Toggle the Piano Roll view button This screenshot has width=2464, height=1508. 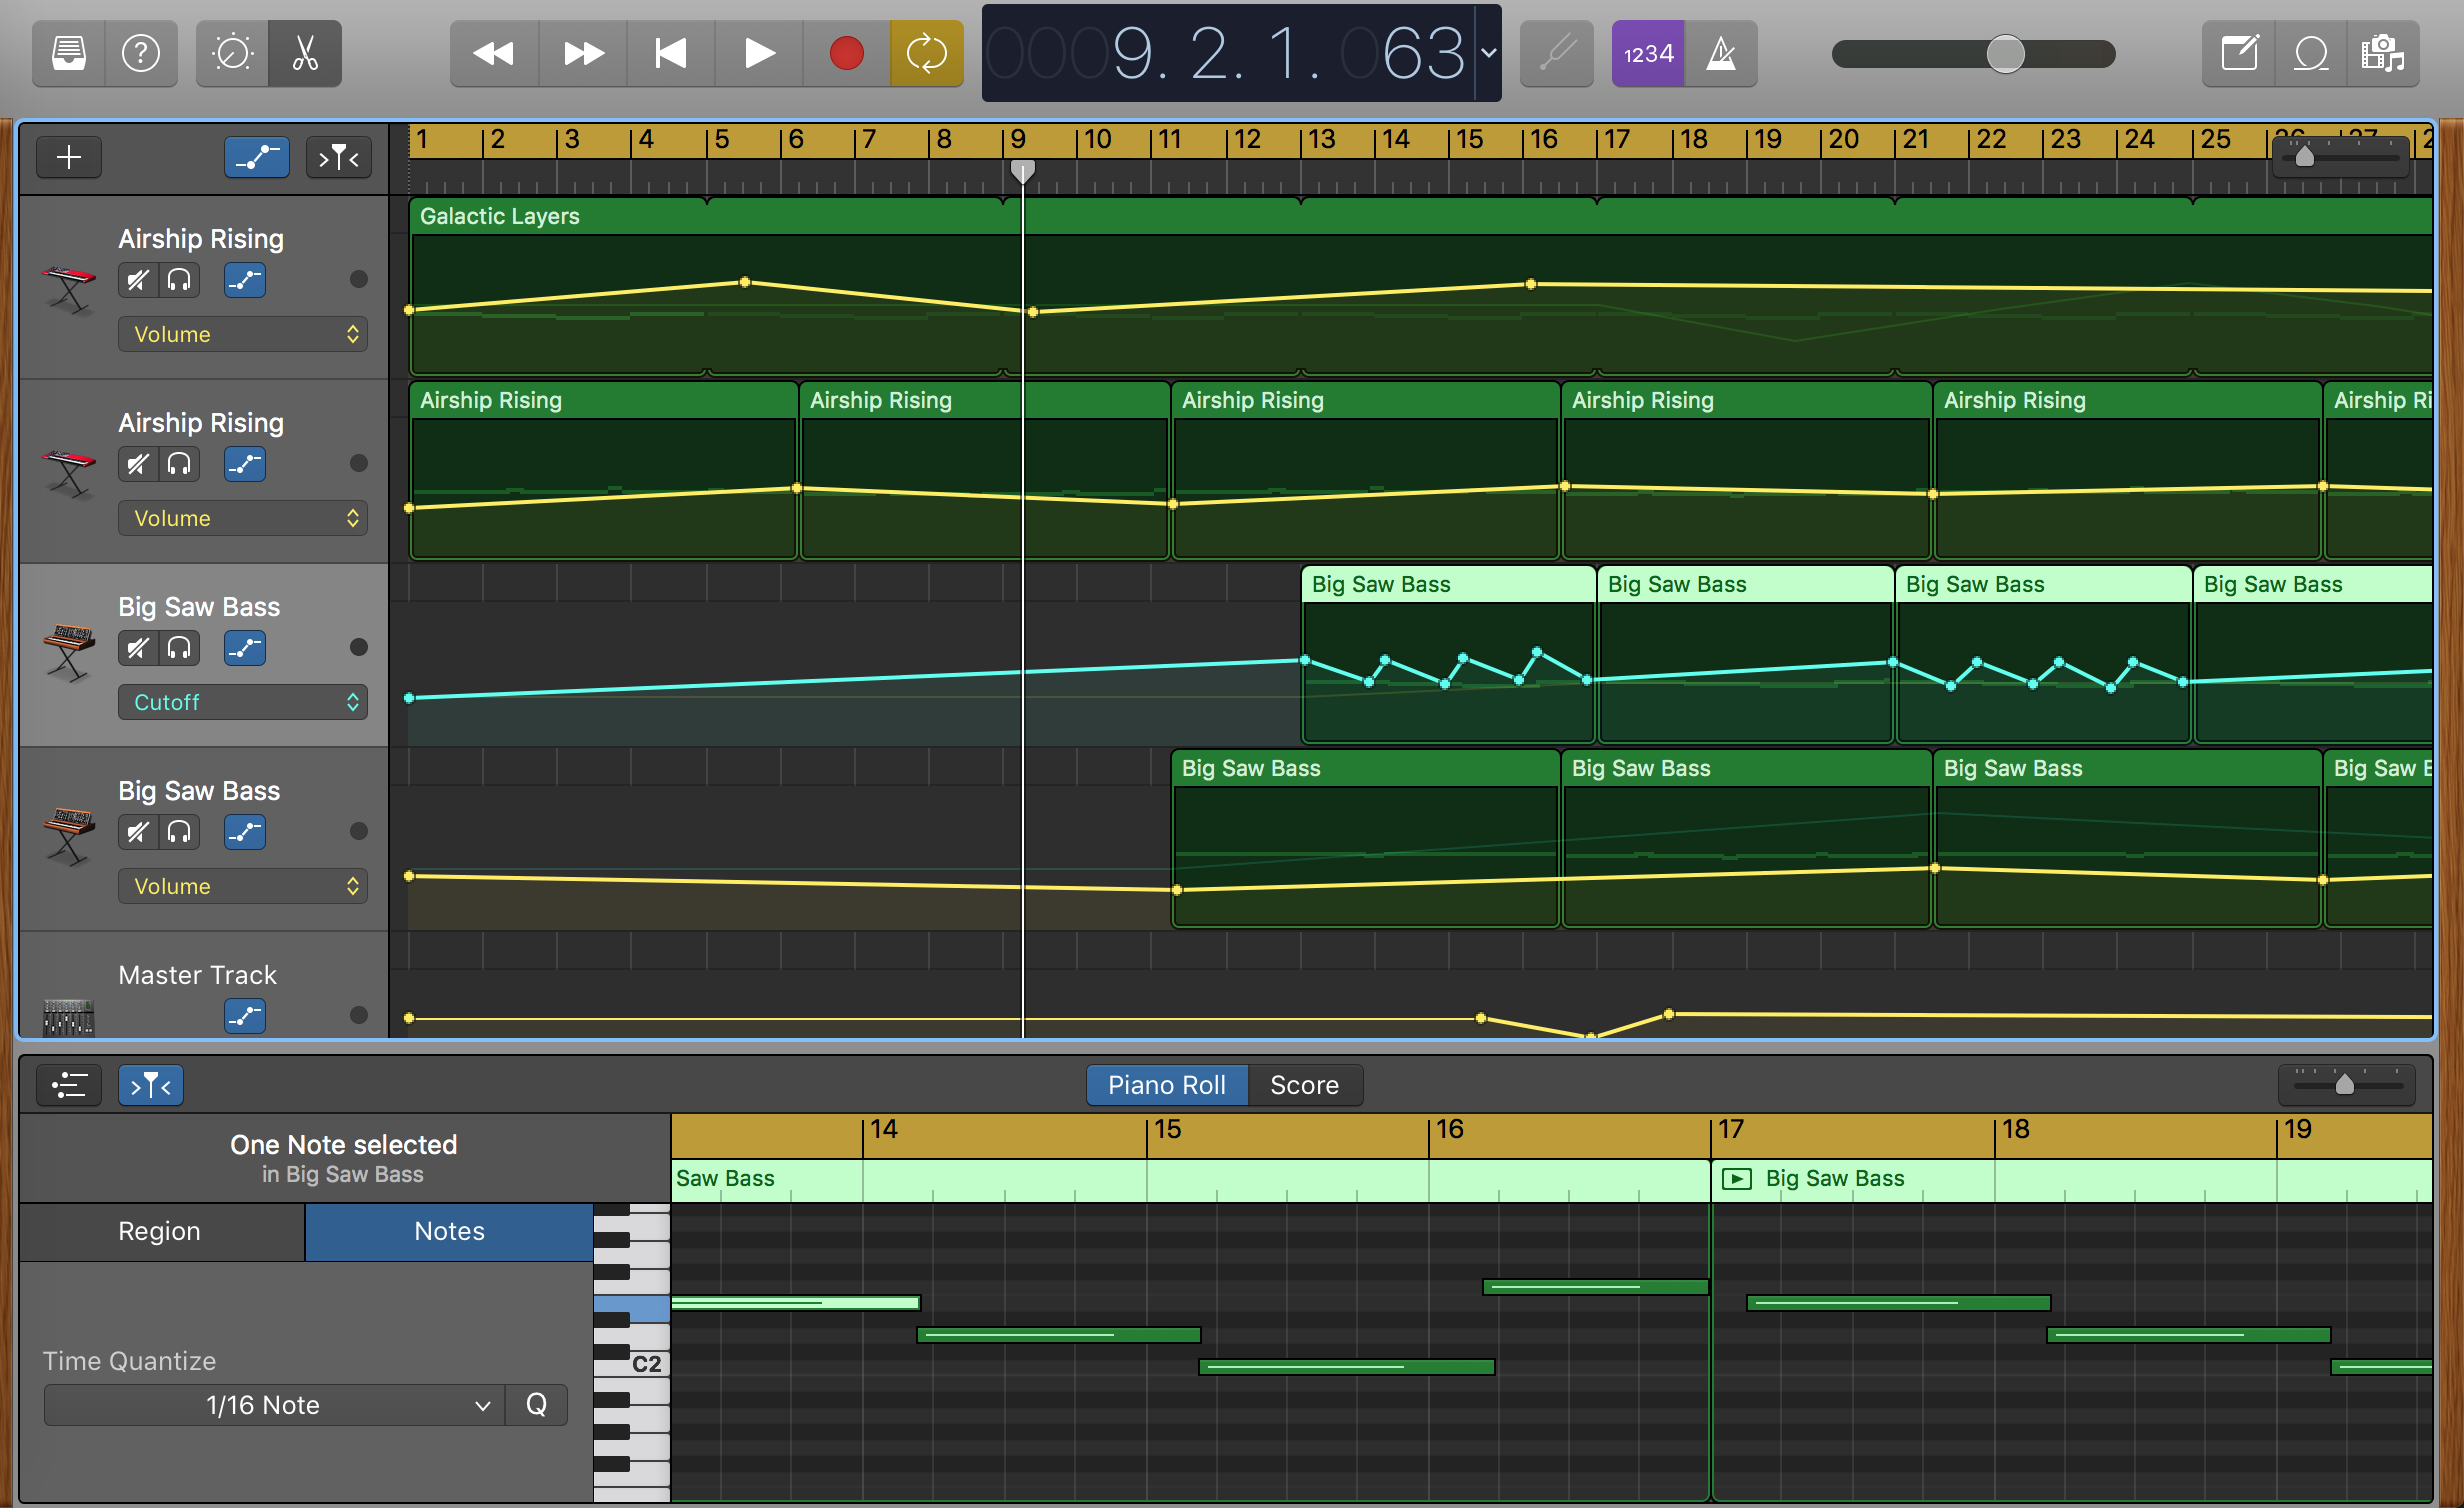click(x=1167, y=1086)
